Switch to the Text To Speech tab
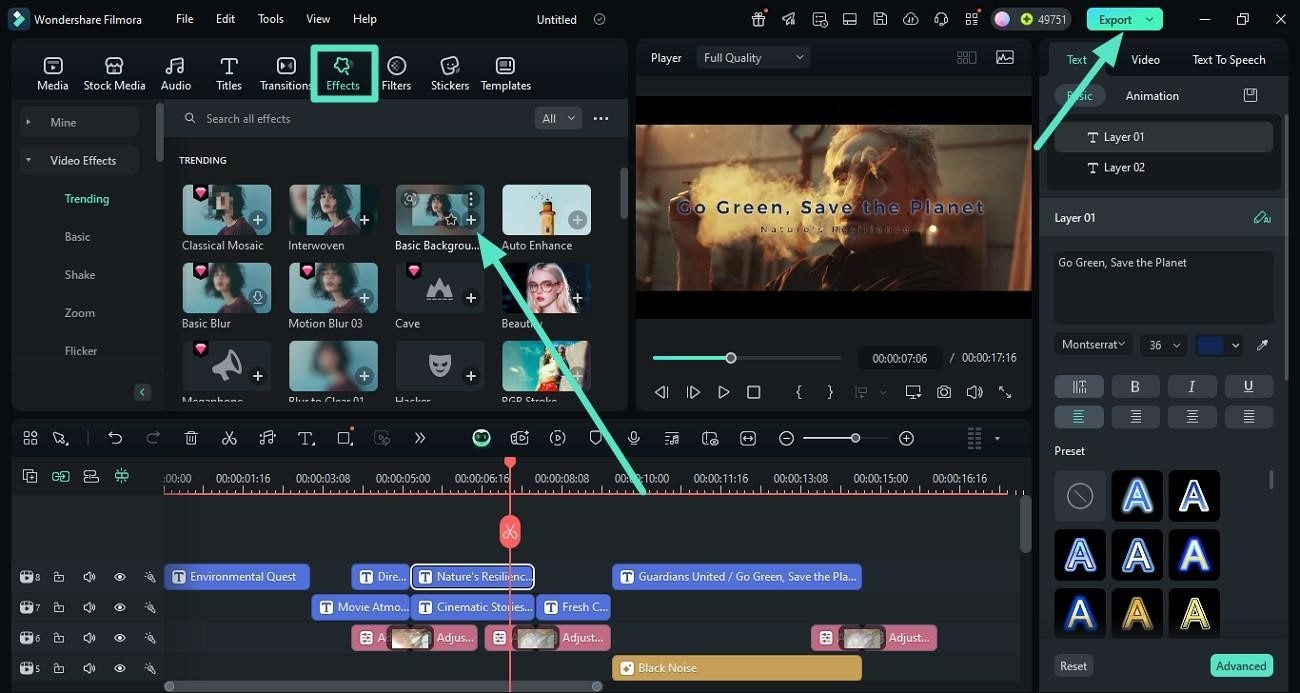The image size is (1300, 693). tap(1229, 60)
